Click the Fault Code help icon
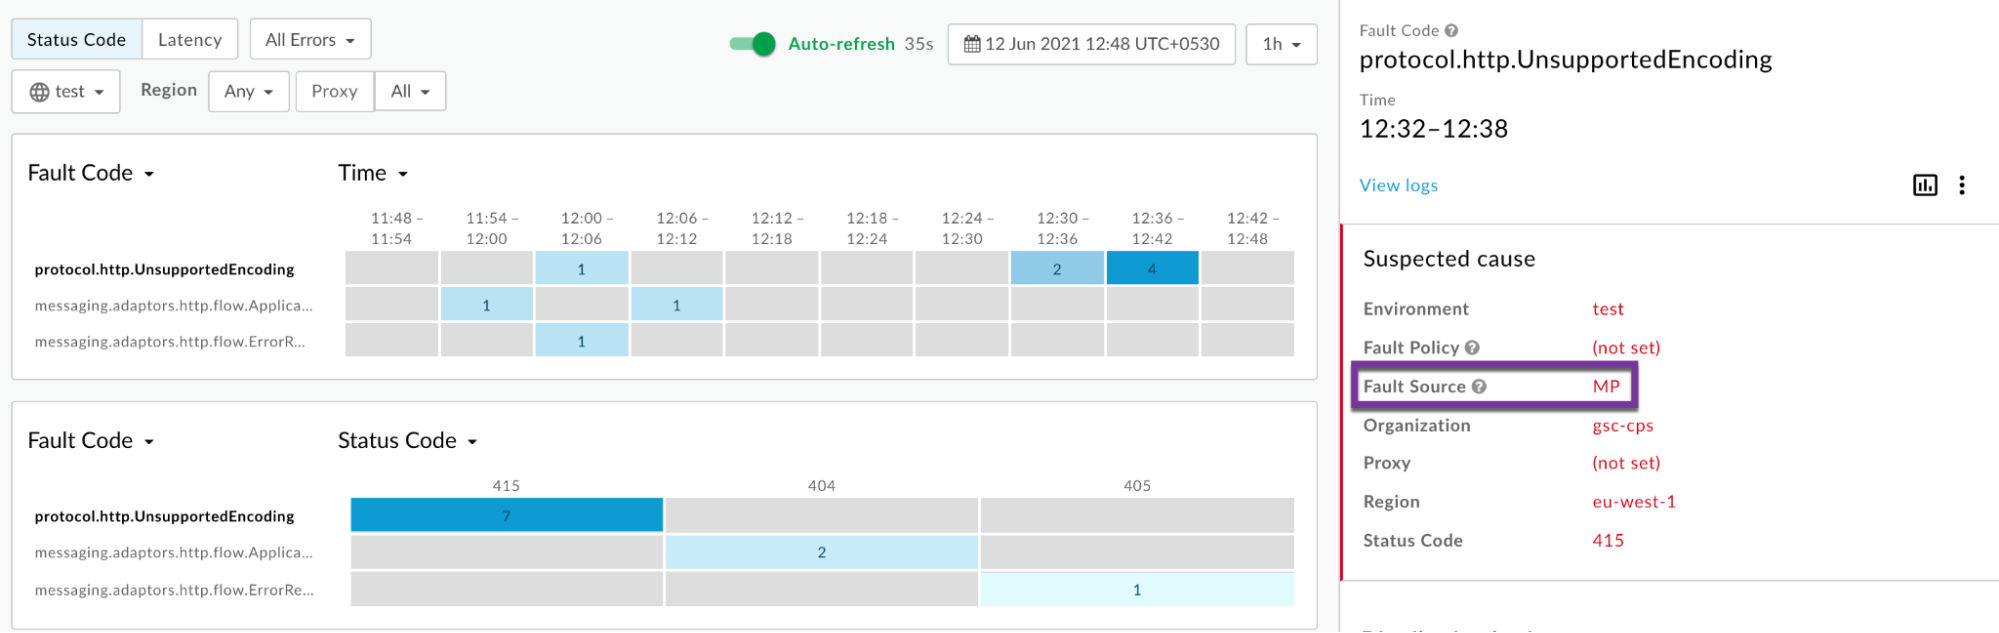 (1451, 31)
